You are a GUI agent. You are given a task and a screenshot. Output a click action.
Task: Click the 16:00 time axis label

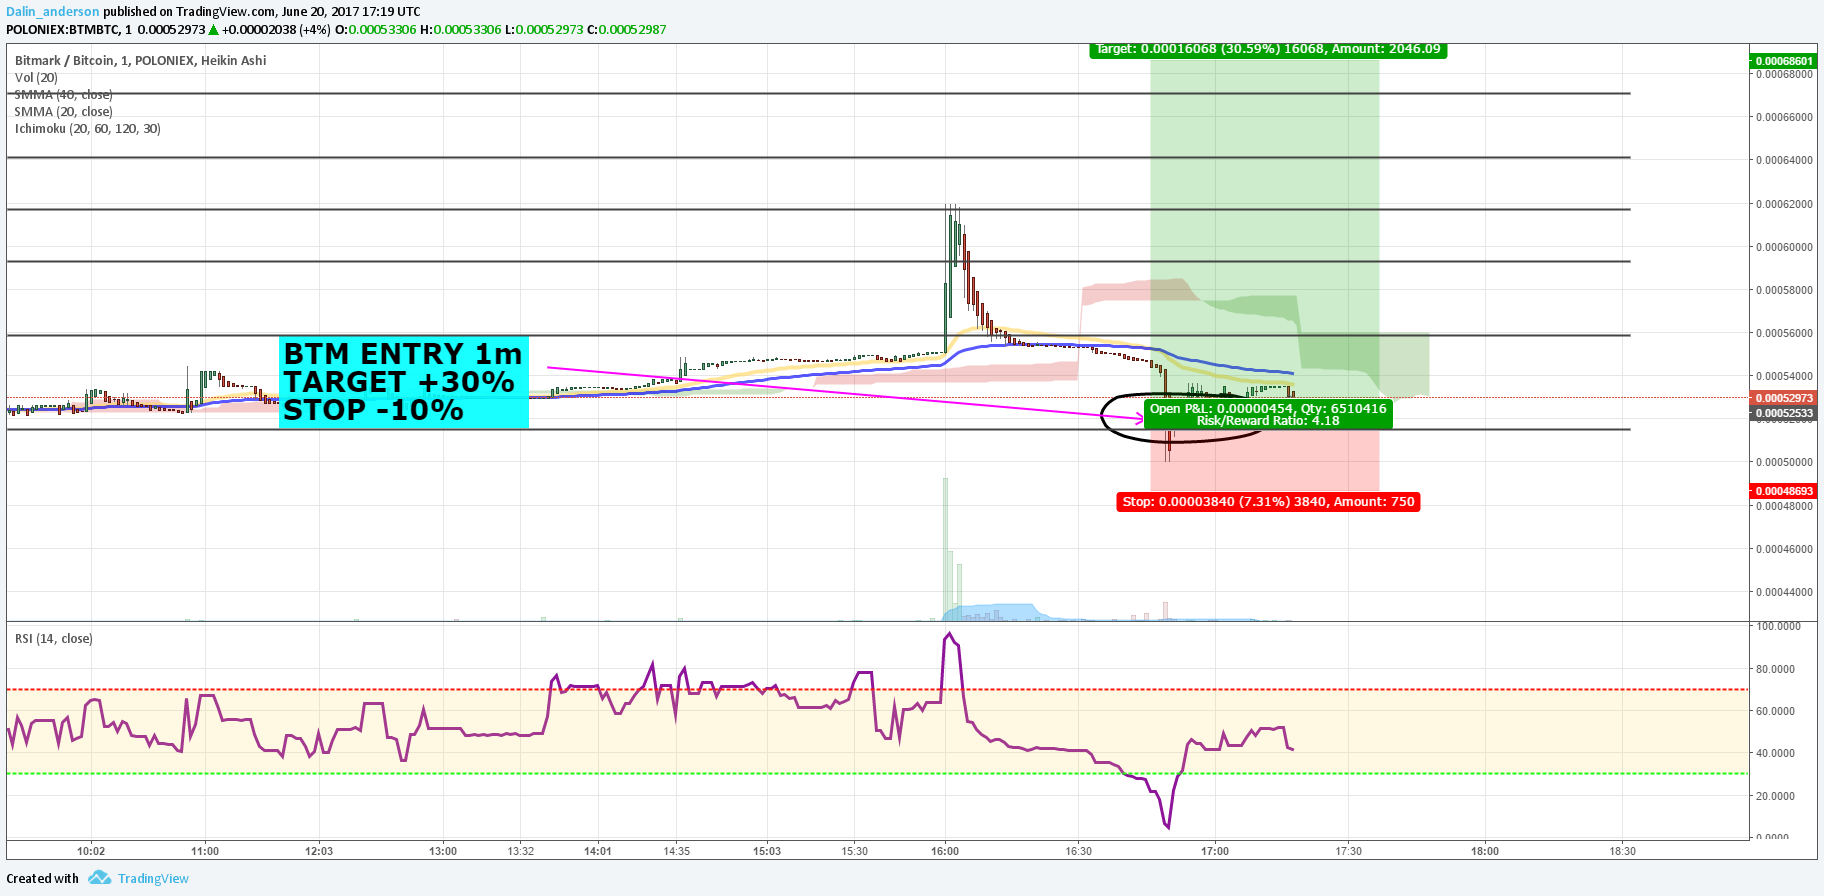pyautogui.click(x=945, y=851)
